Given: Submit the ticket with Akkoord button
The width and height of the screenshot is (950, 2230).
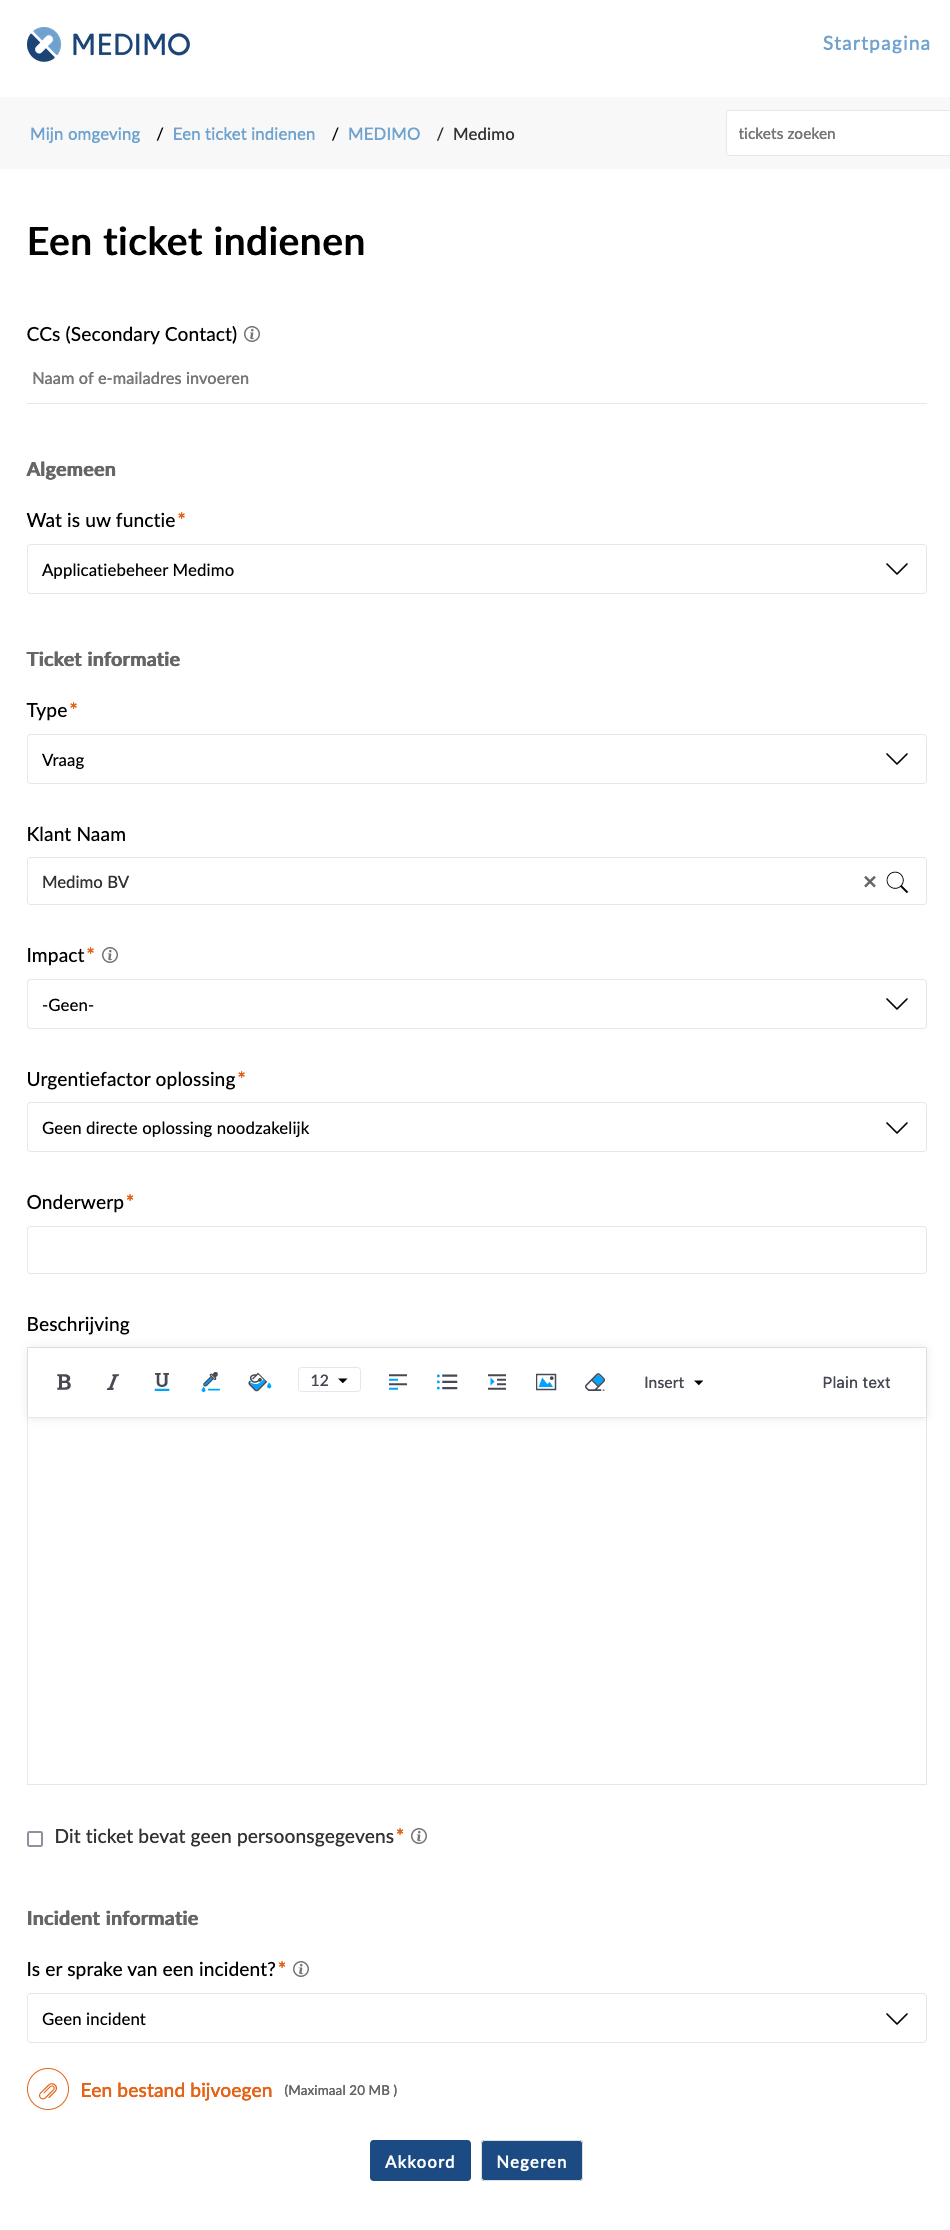Looking at the screenshot, I should pos(420,2161).
